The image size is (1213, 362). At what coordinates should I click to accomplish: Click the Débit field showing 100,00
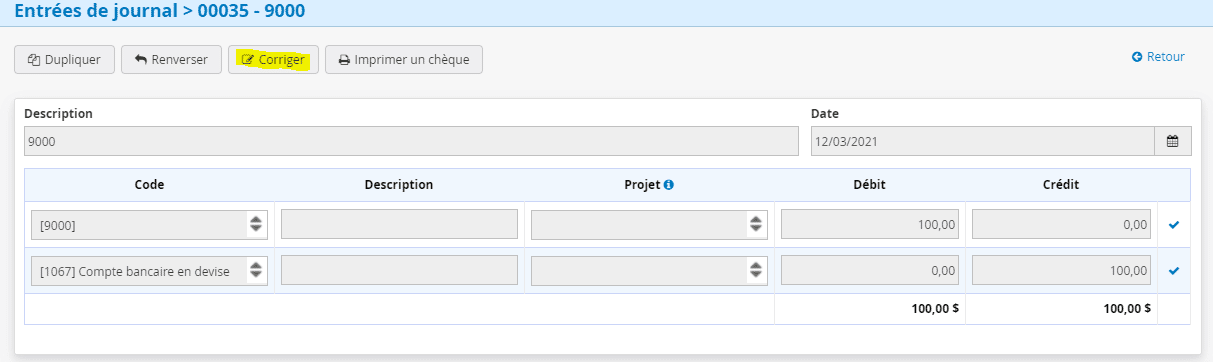pyautogui.click(x=870, y=225)
